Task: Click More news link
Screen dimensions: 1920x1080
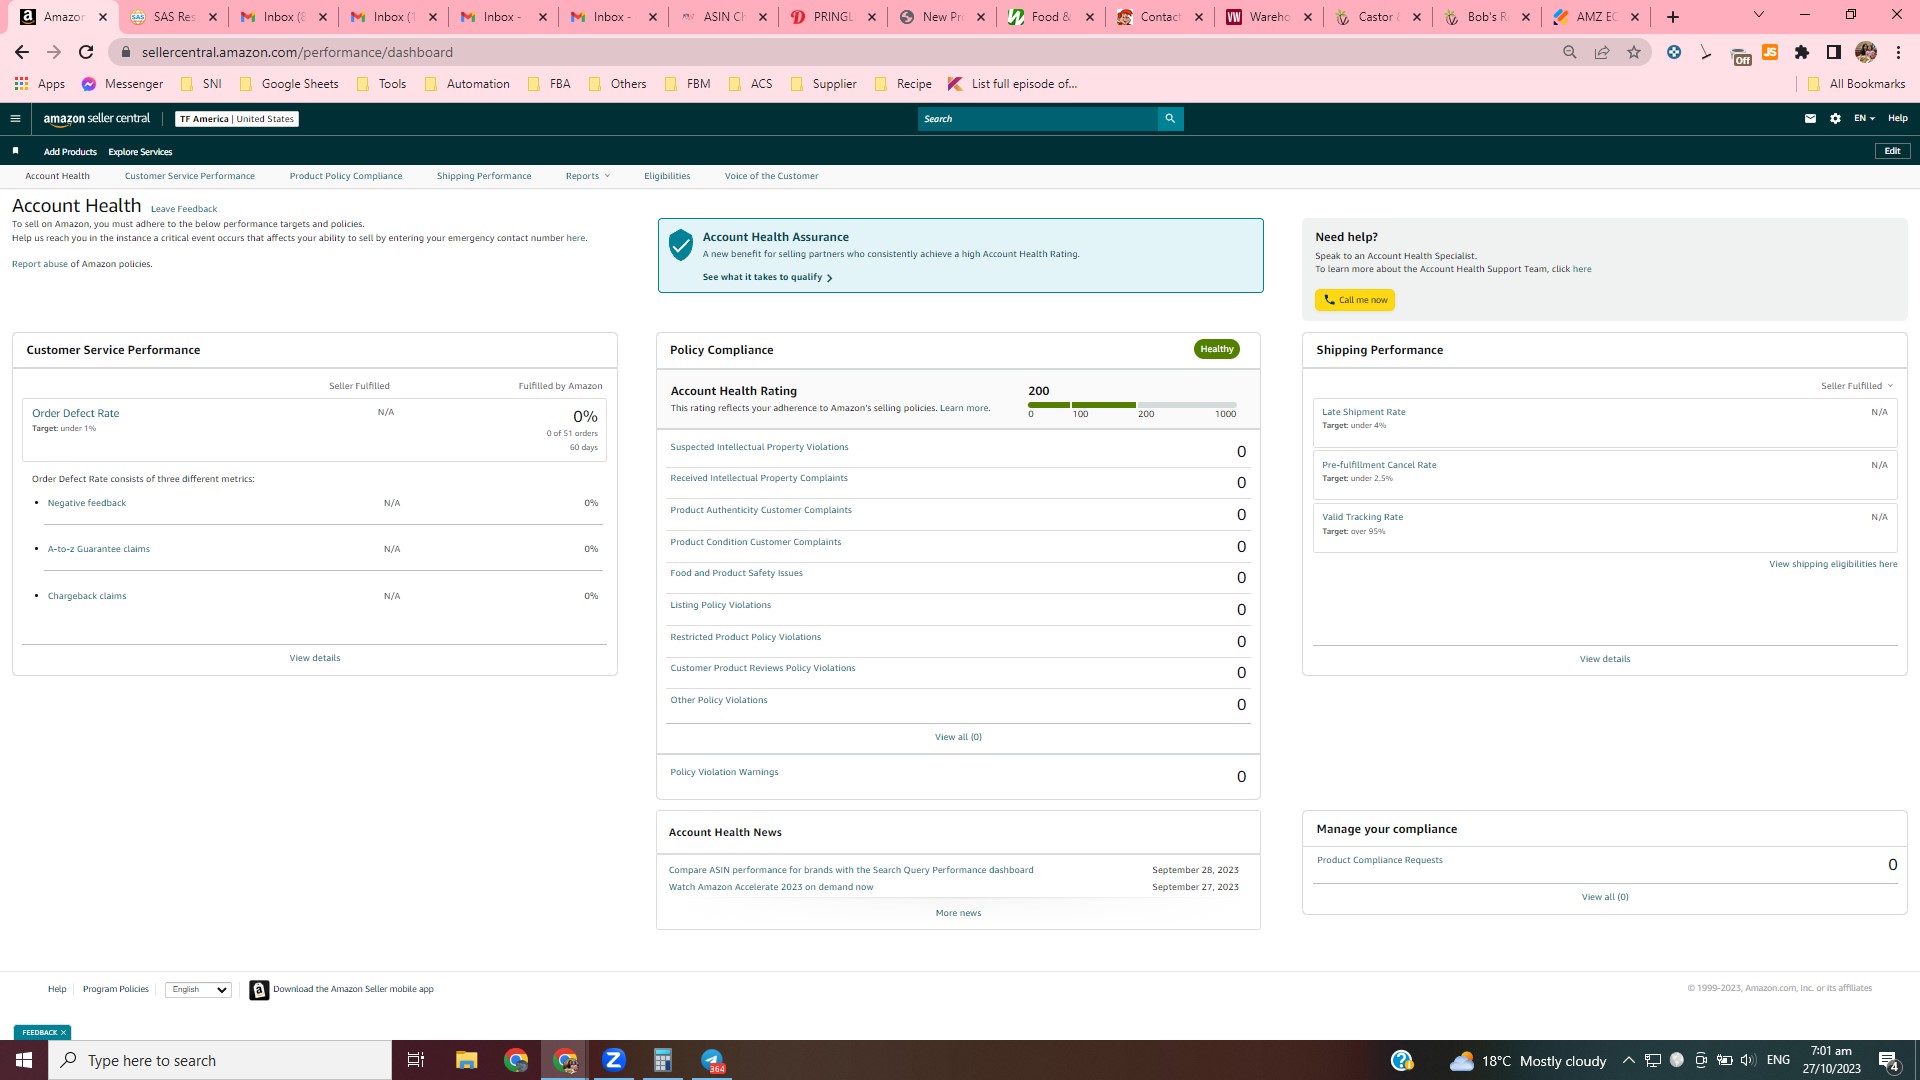Action: tap(958, 913)
